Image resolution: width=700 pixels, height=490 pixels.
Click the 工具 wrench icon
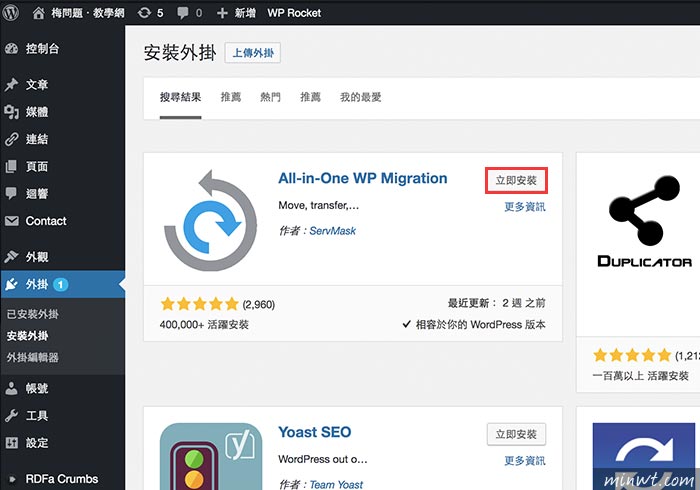12,415
